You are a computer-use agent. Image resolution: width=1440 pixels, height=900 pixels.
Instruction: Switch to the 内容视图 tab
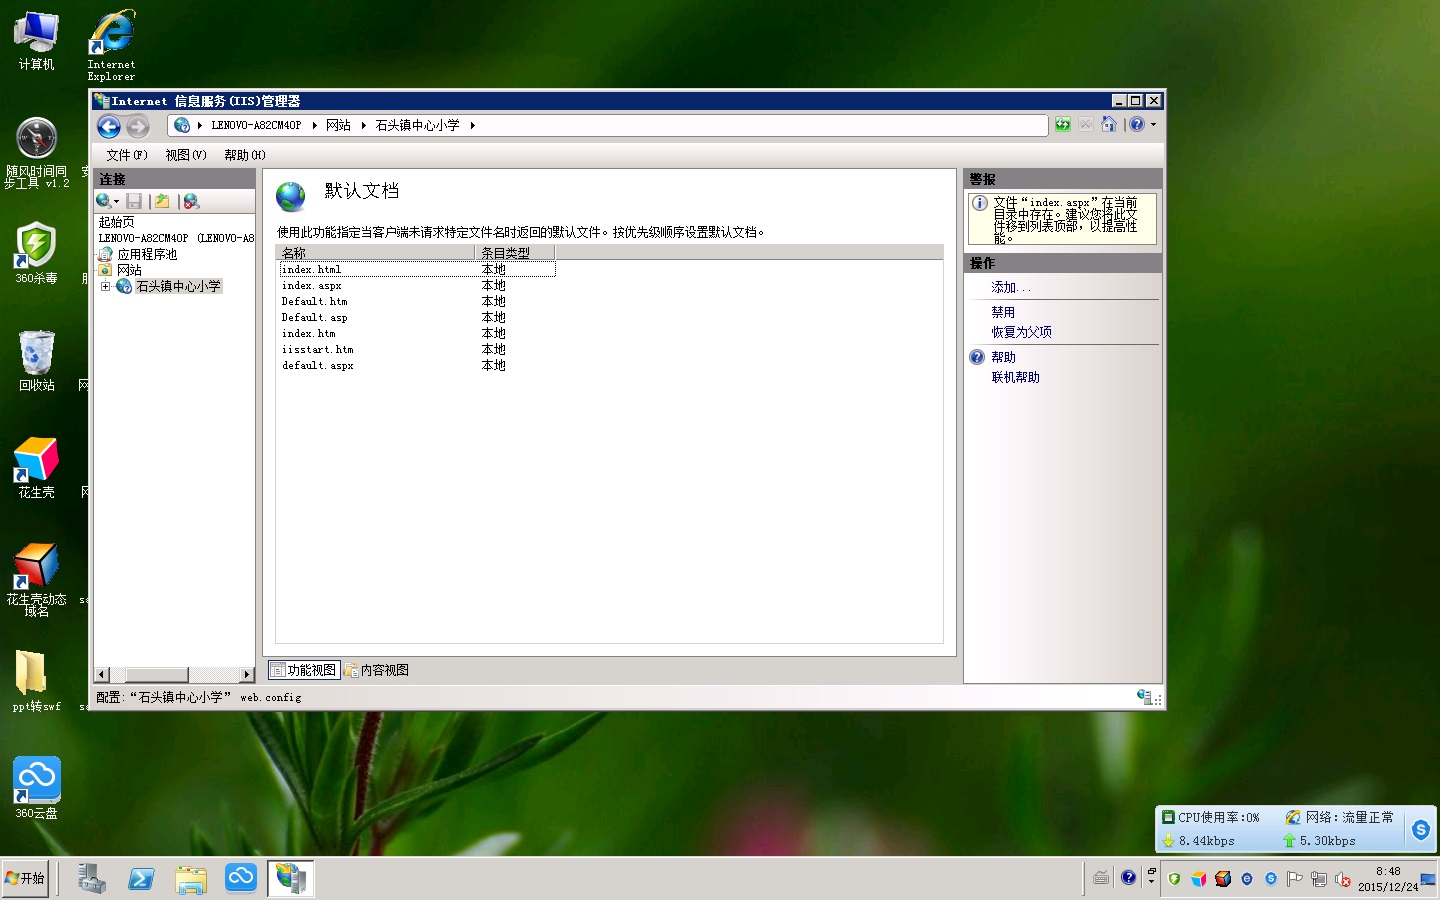click(377, 670)
